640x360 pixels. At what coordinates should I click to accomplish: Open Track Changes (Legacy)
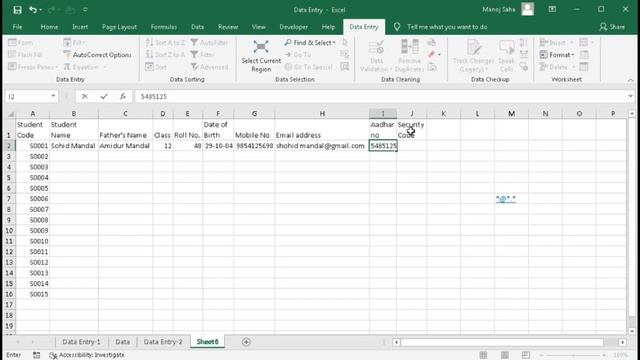pos(473,56)
